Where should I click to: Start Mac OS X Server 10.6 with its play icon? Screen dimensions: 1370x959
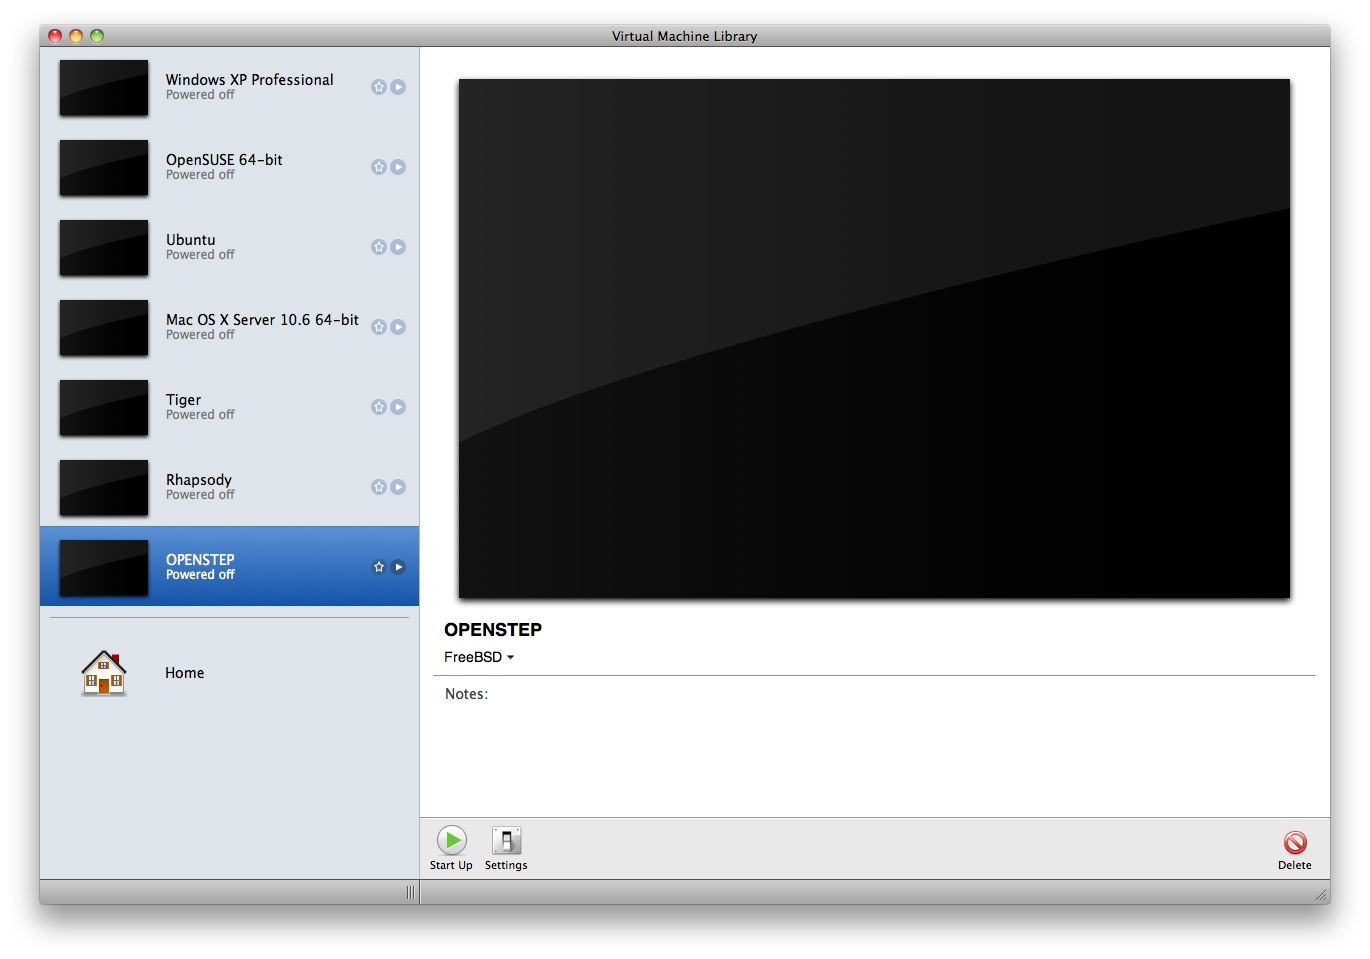pos(398,327)
